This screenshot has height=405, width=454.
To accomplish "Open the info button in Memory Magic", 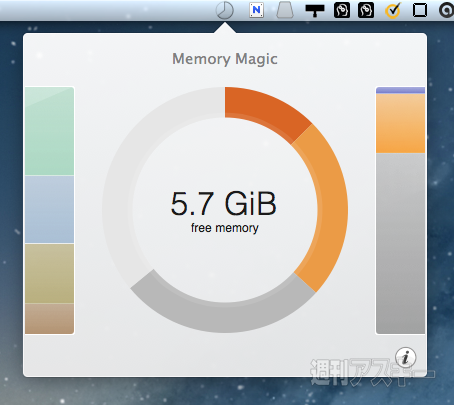I will click(405, 357).
